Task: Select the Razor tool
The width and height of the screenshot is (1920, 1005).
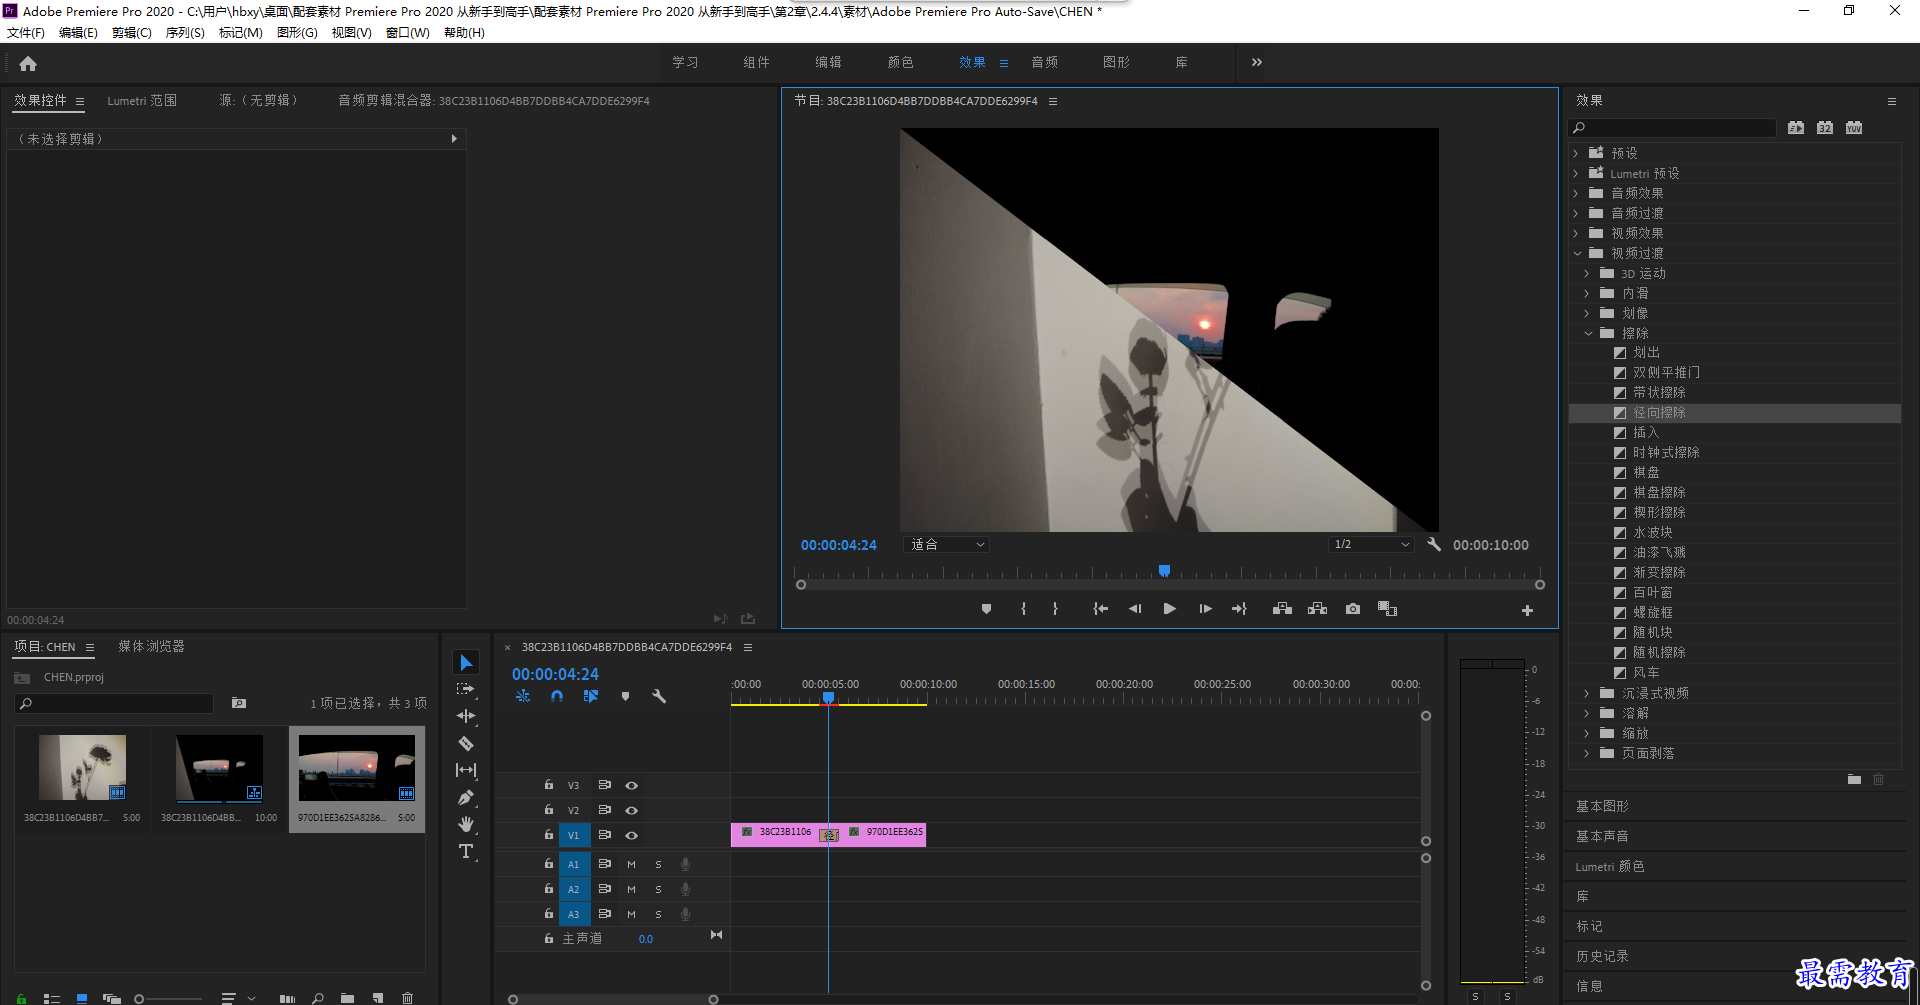Action: (466, 743)
